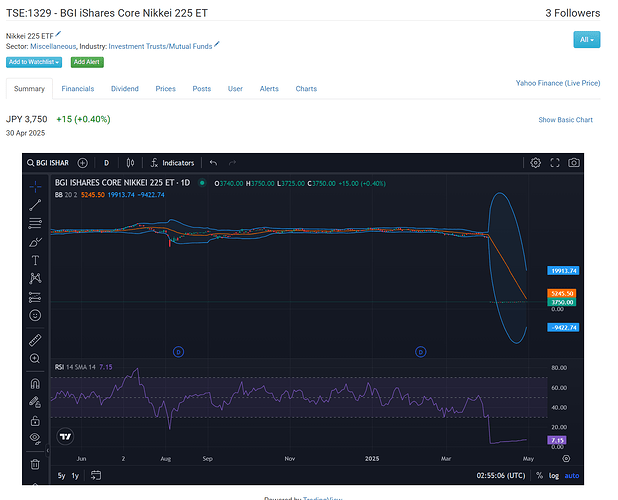Image resolution: width=618 pixels, height=500 pixels.
Task: Select the trend line drawing tool
Action: click(36, 204)
